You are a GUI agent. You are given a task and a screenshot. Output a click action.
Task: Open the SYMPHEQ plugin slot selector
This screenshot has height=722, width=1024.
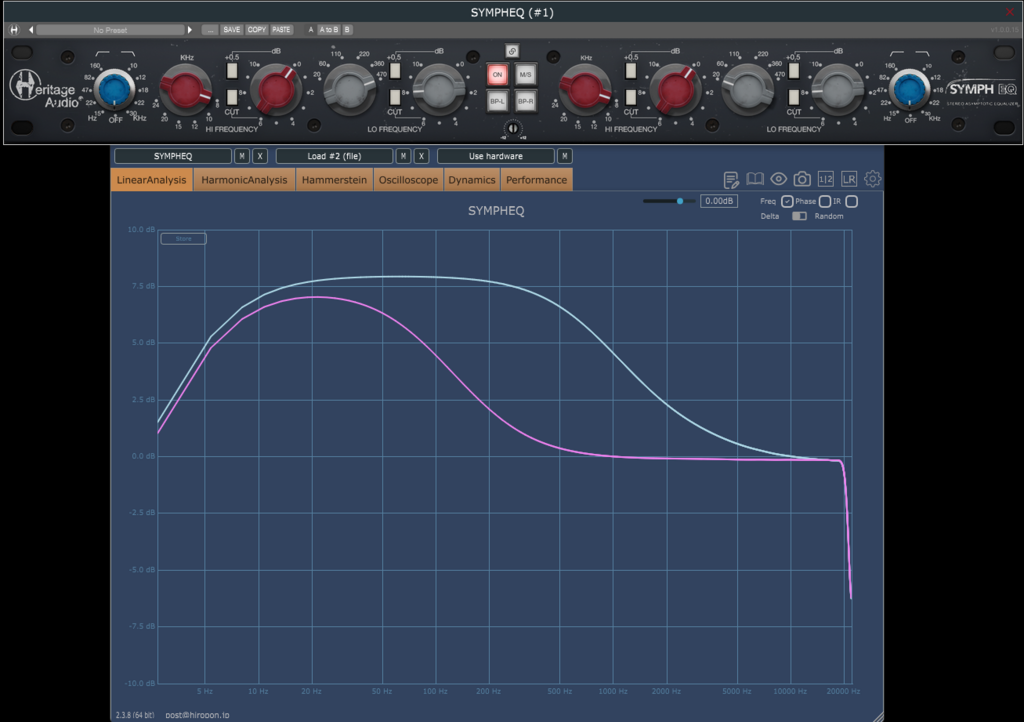point(173,156)
